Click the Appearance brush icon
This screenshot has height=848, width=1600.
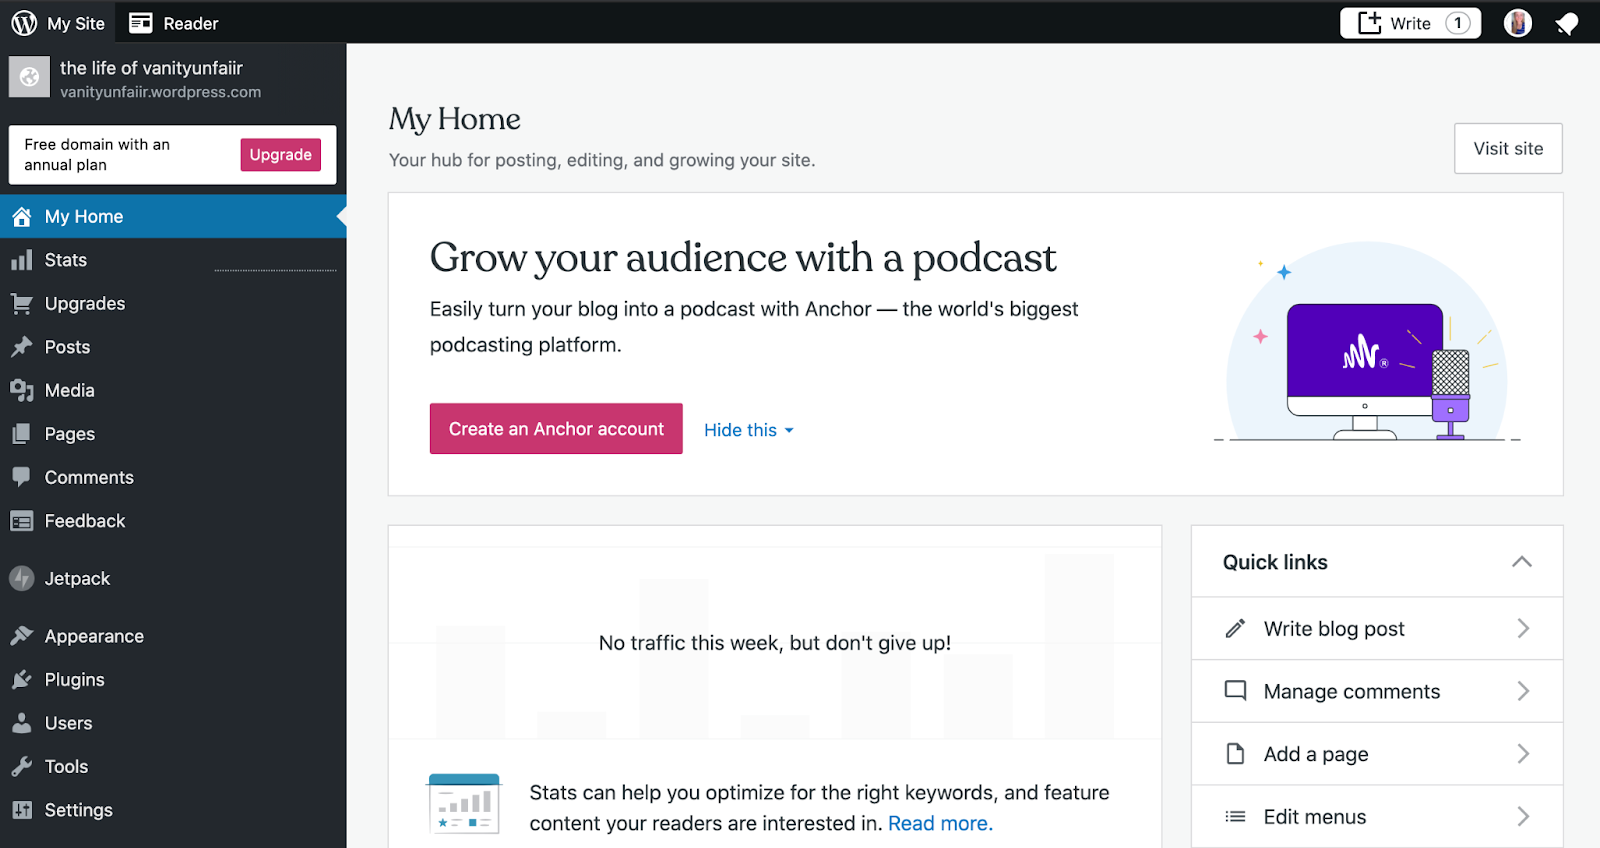click(x=22, y=636)
